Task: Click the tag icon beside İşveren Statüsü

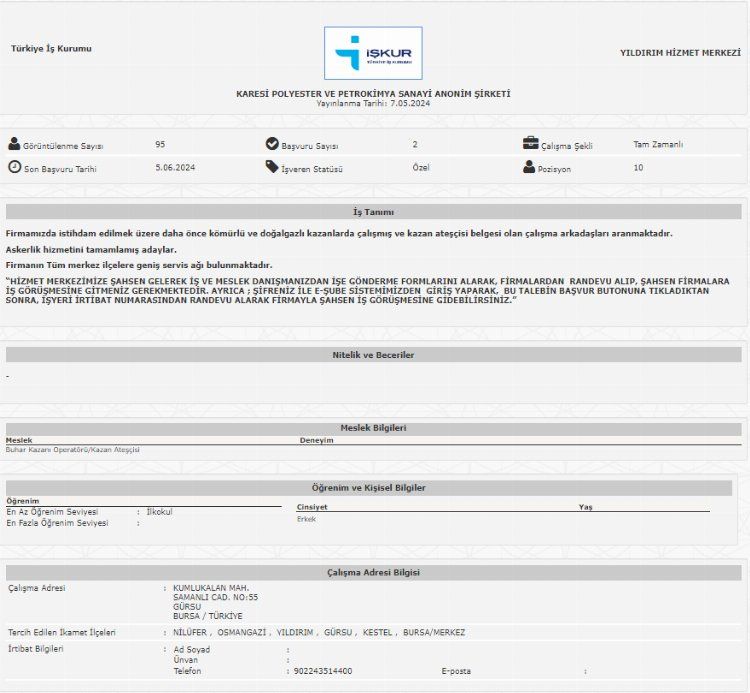Action: [272, 167]
